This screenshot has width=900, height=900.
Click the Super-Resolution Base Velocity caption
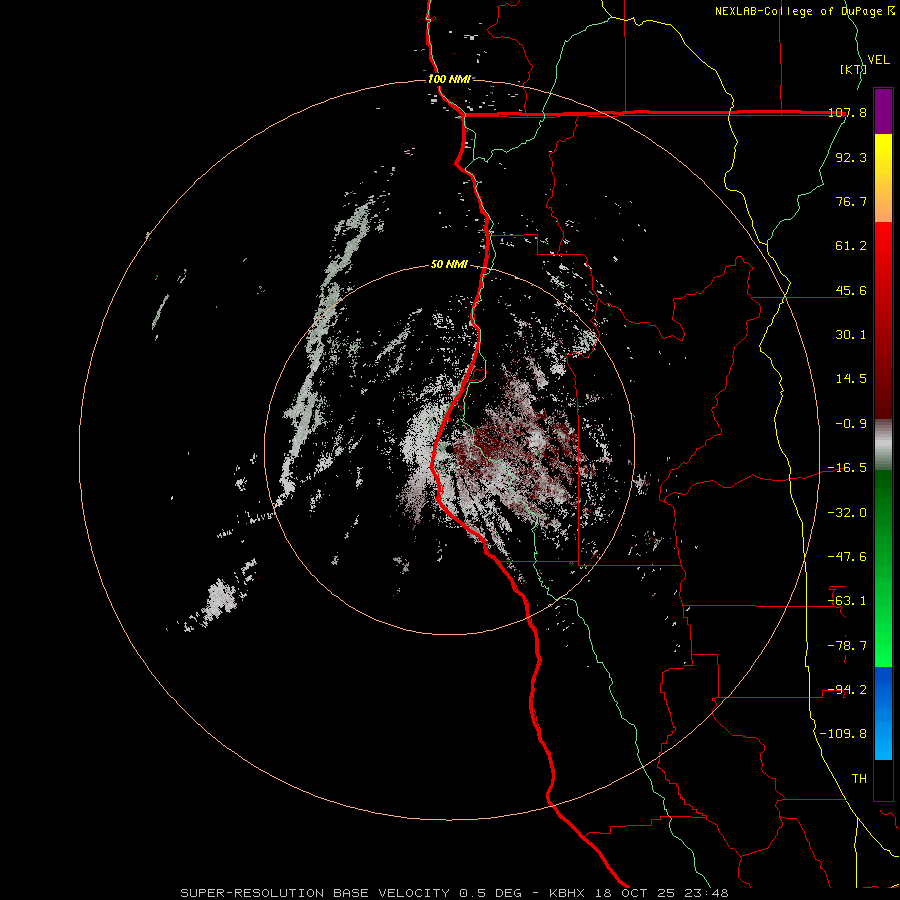click(455, 893)
